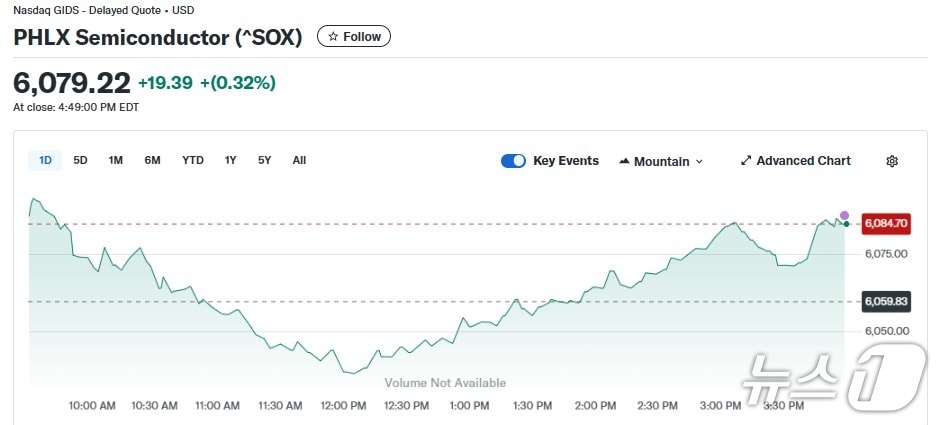Click the expand arrows Advanced Chart icon
This screenshot has height=425, width=940.
click(x=746, y=161)
